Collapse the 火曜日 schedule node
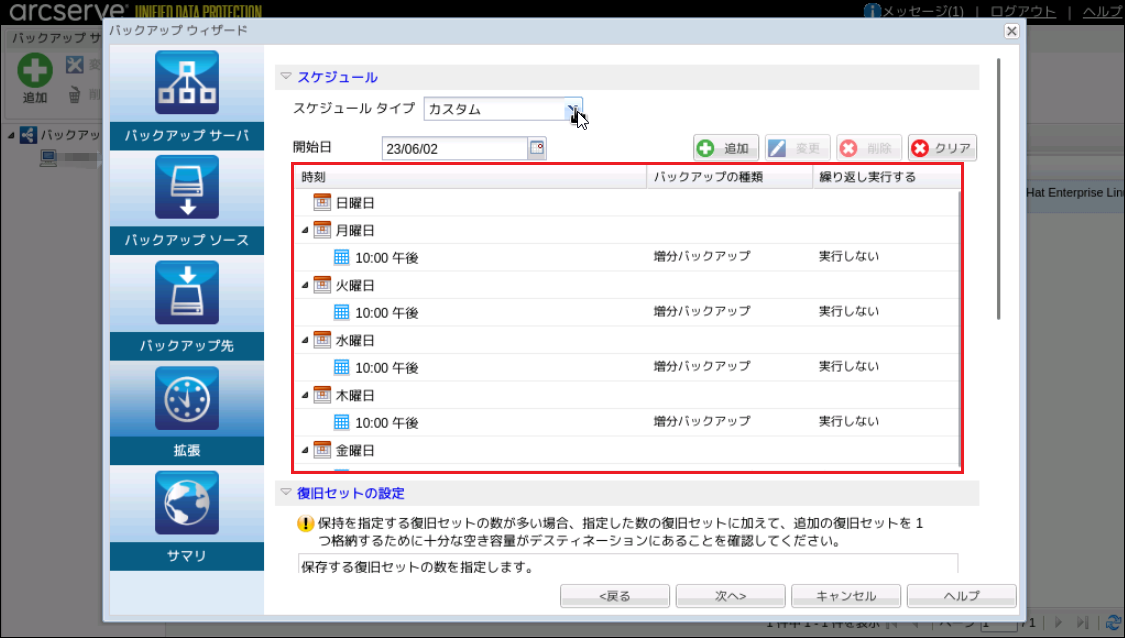Screen dimensions: 1125x638 click(x=305, y=285)
